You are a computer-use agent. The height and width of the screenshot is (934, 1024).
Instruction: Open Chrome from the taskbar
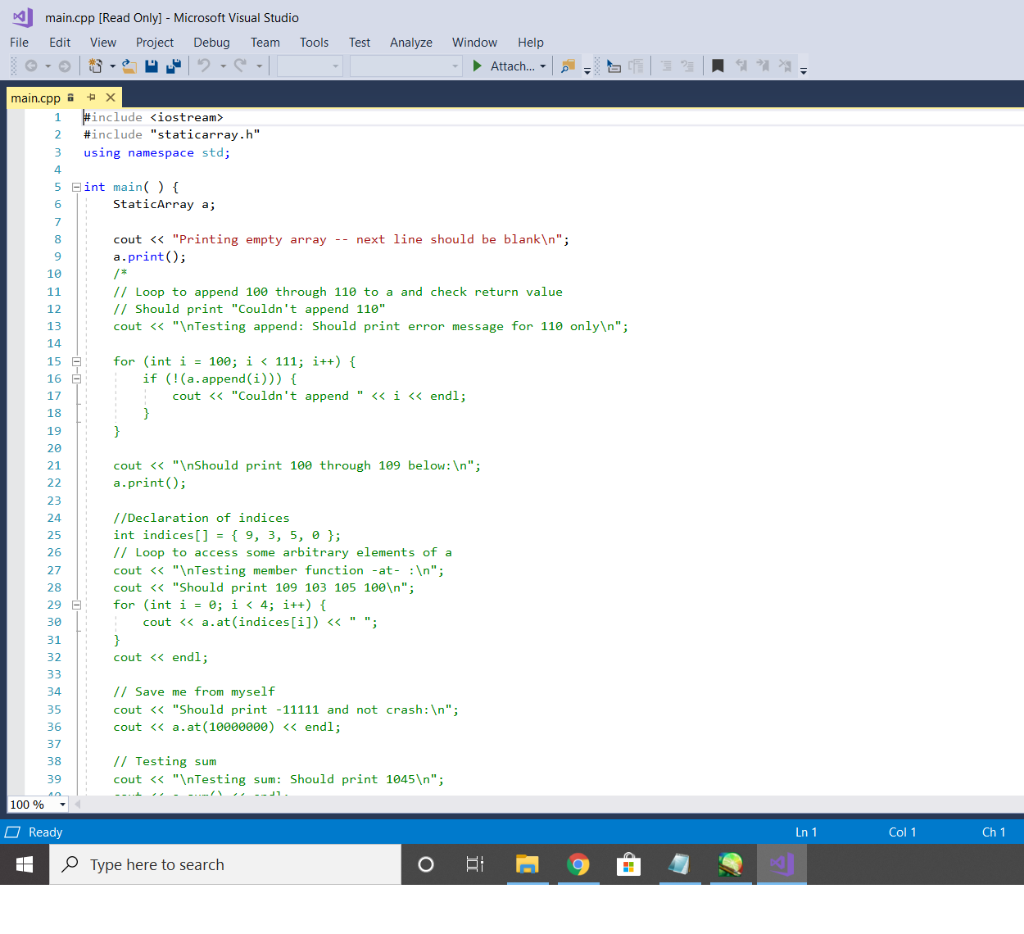[578, 864]
